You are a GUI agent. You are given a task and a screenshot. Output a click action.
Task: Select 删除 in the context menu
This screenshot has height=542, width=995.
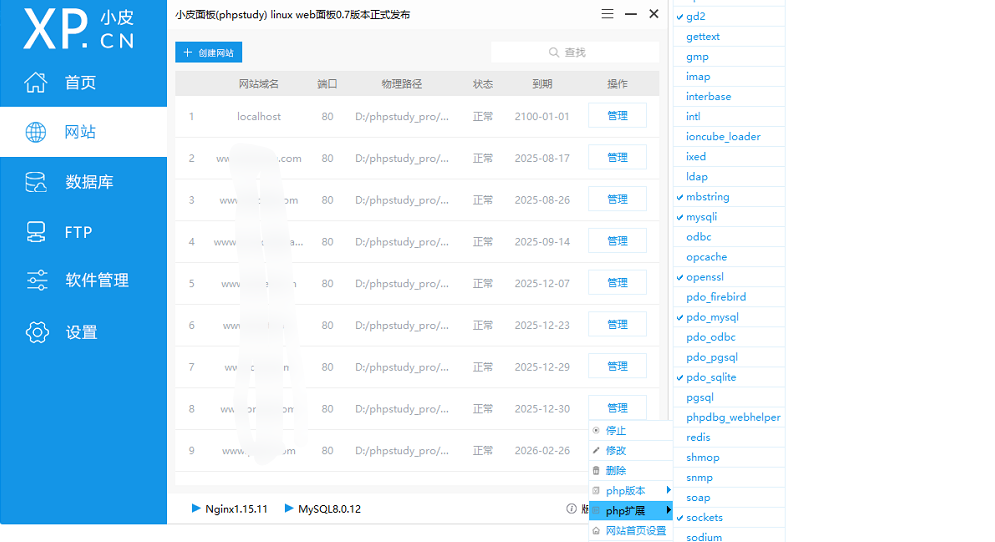coord(616,471)
